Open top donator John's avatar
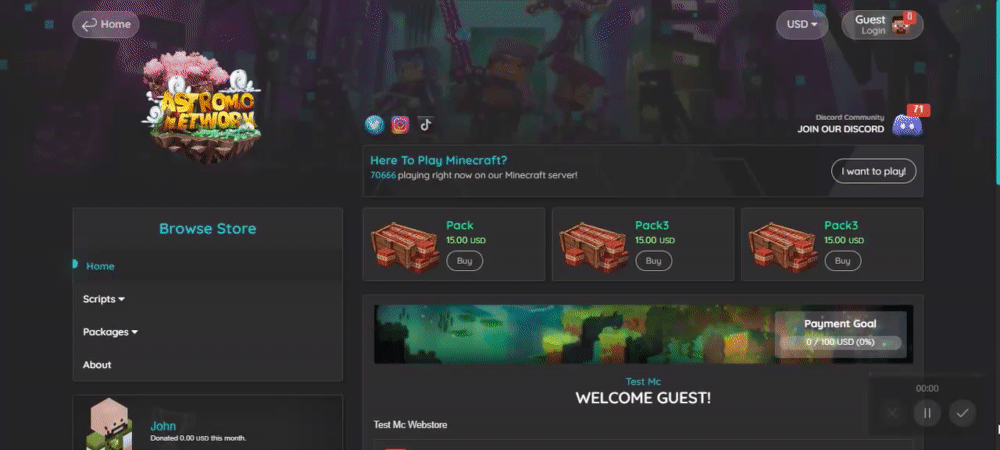Image resolution: width=1000 pixels, height=450 pixels. (109, 423)
